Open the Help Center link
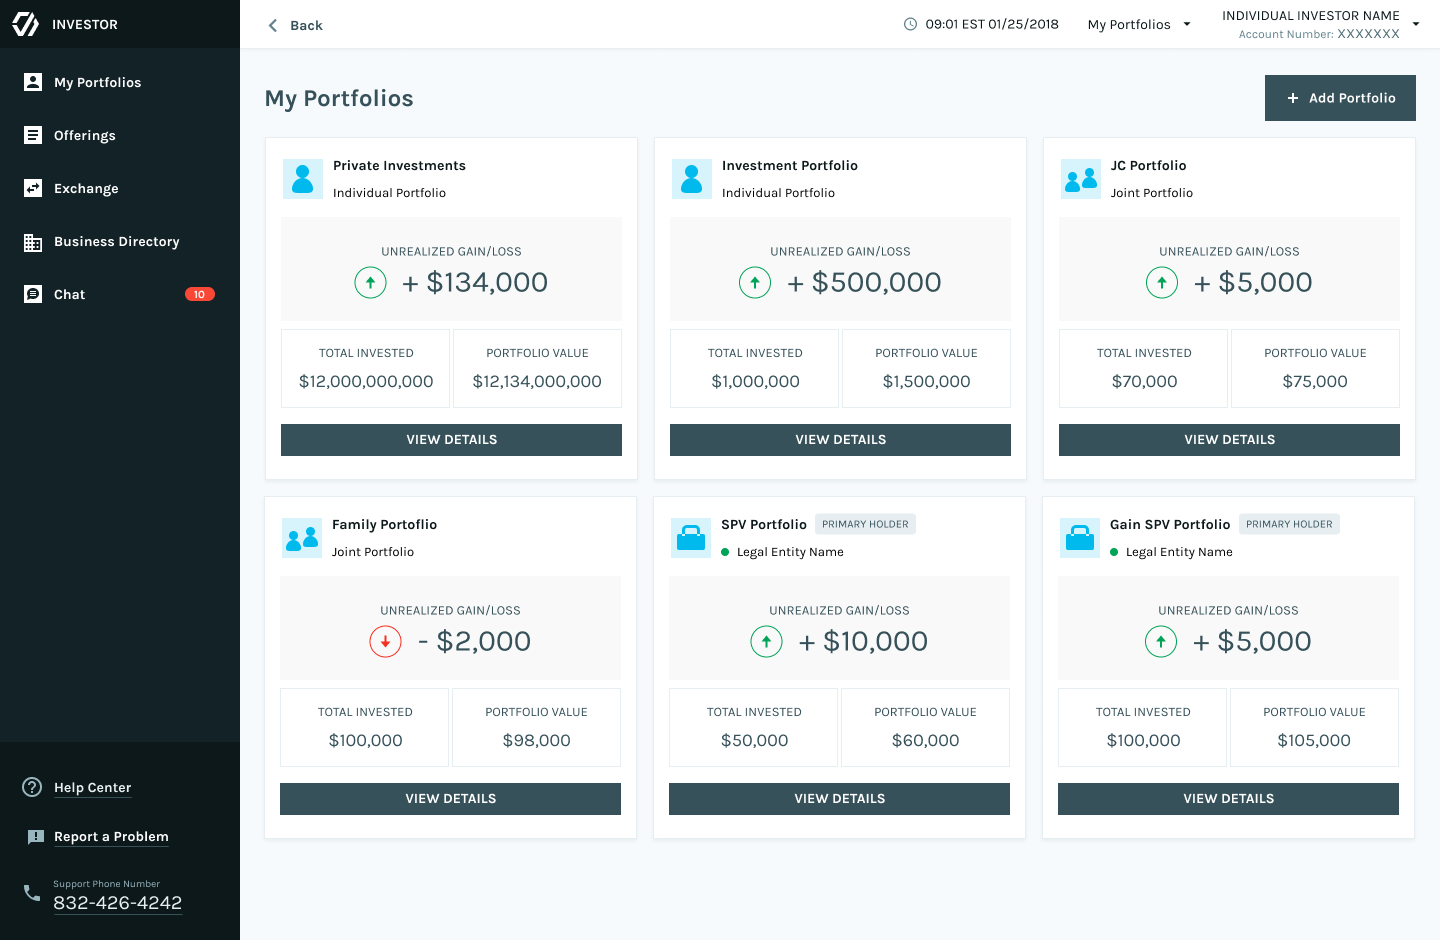 coord(93,788)
